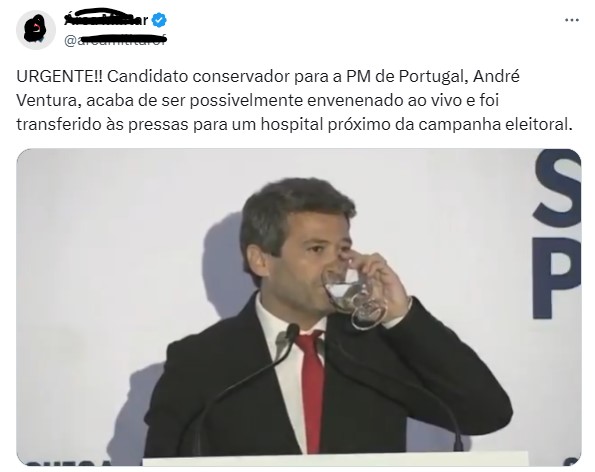Click the blue verified badge
The width and height of the screenshot is (595, 472).
[x=159, y=20]
